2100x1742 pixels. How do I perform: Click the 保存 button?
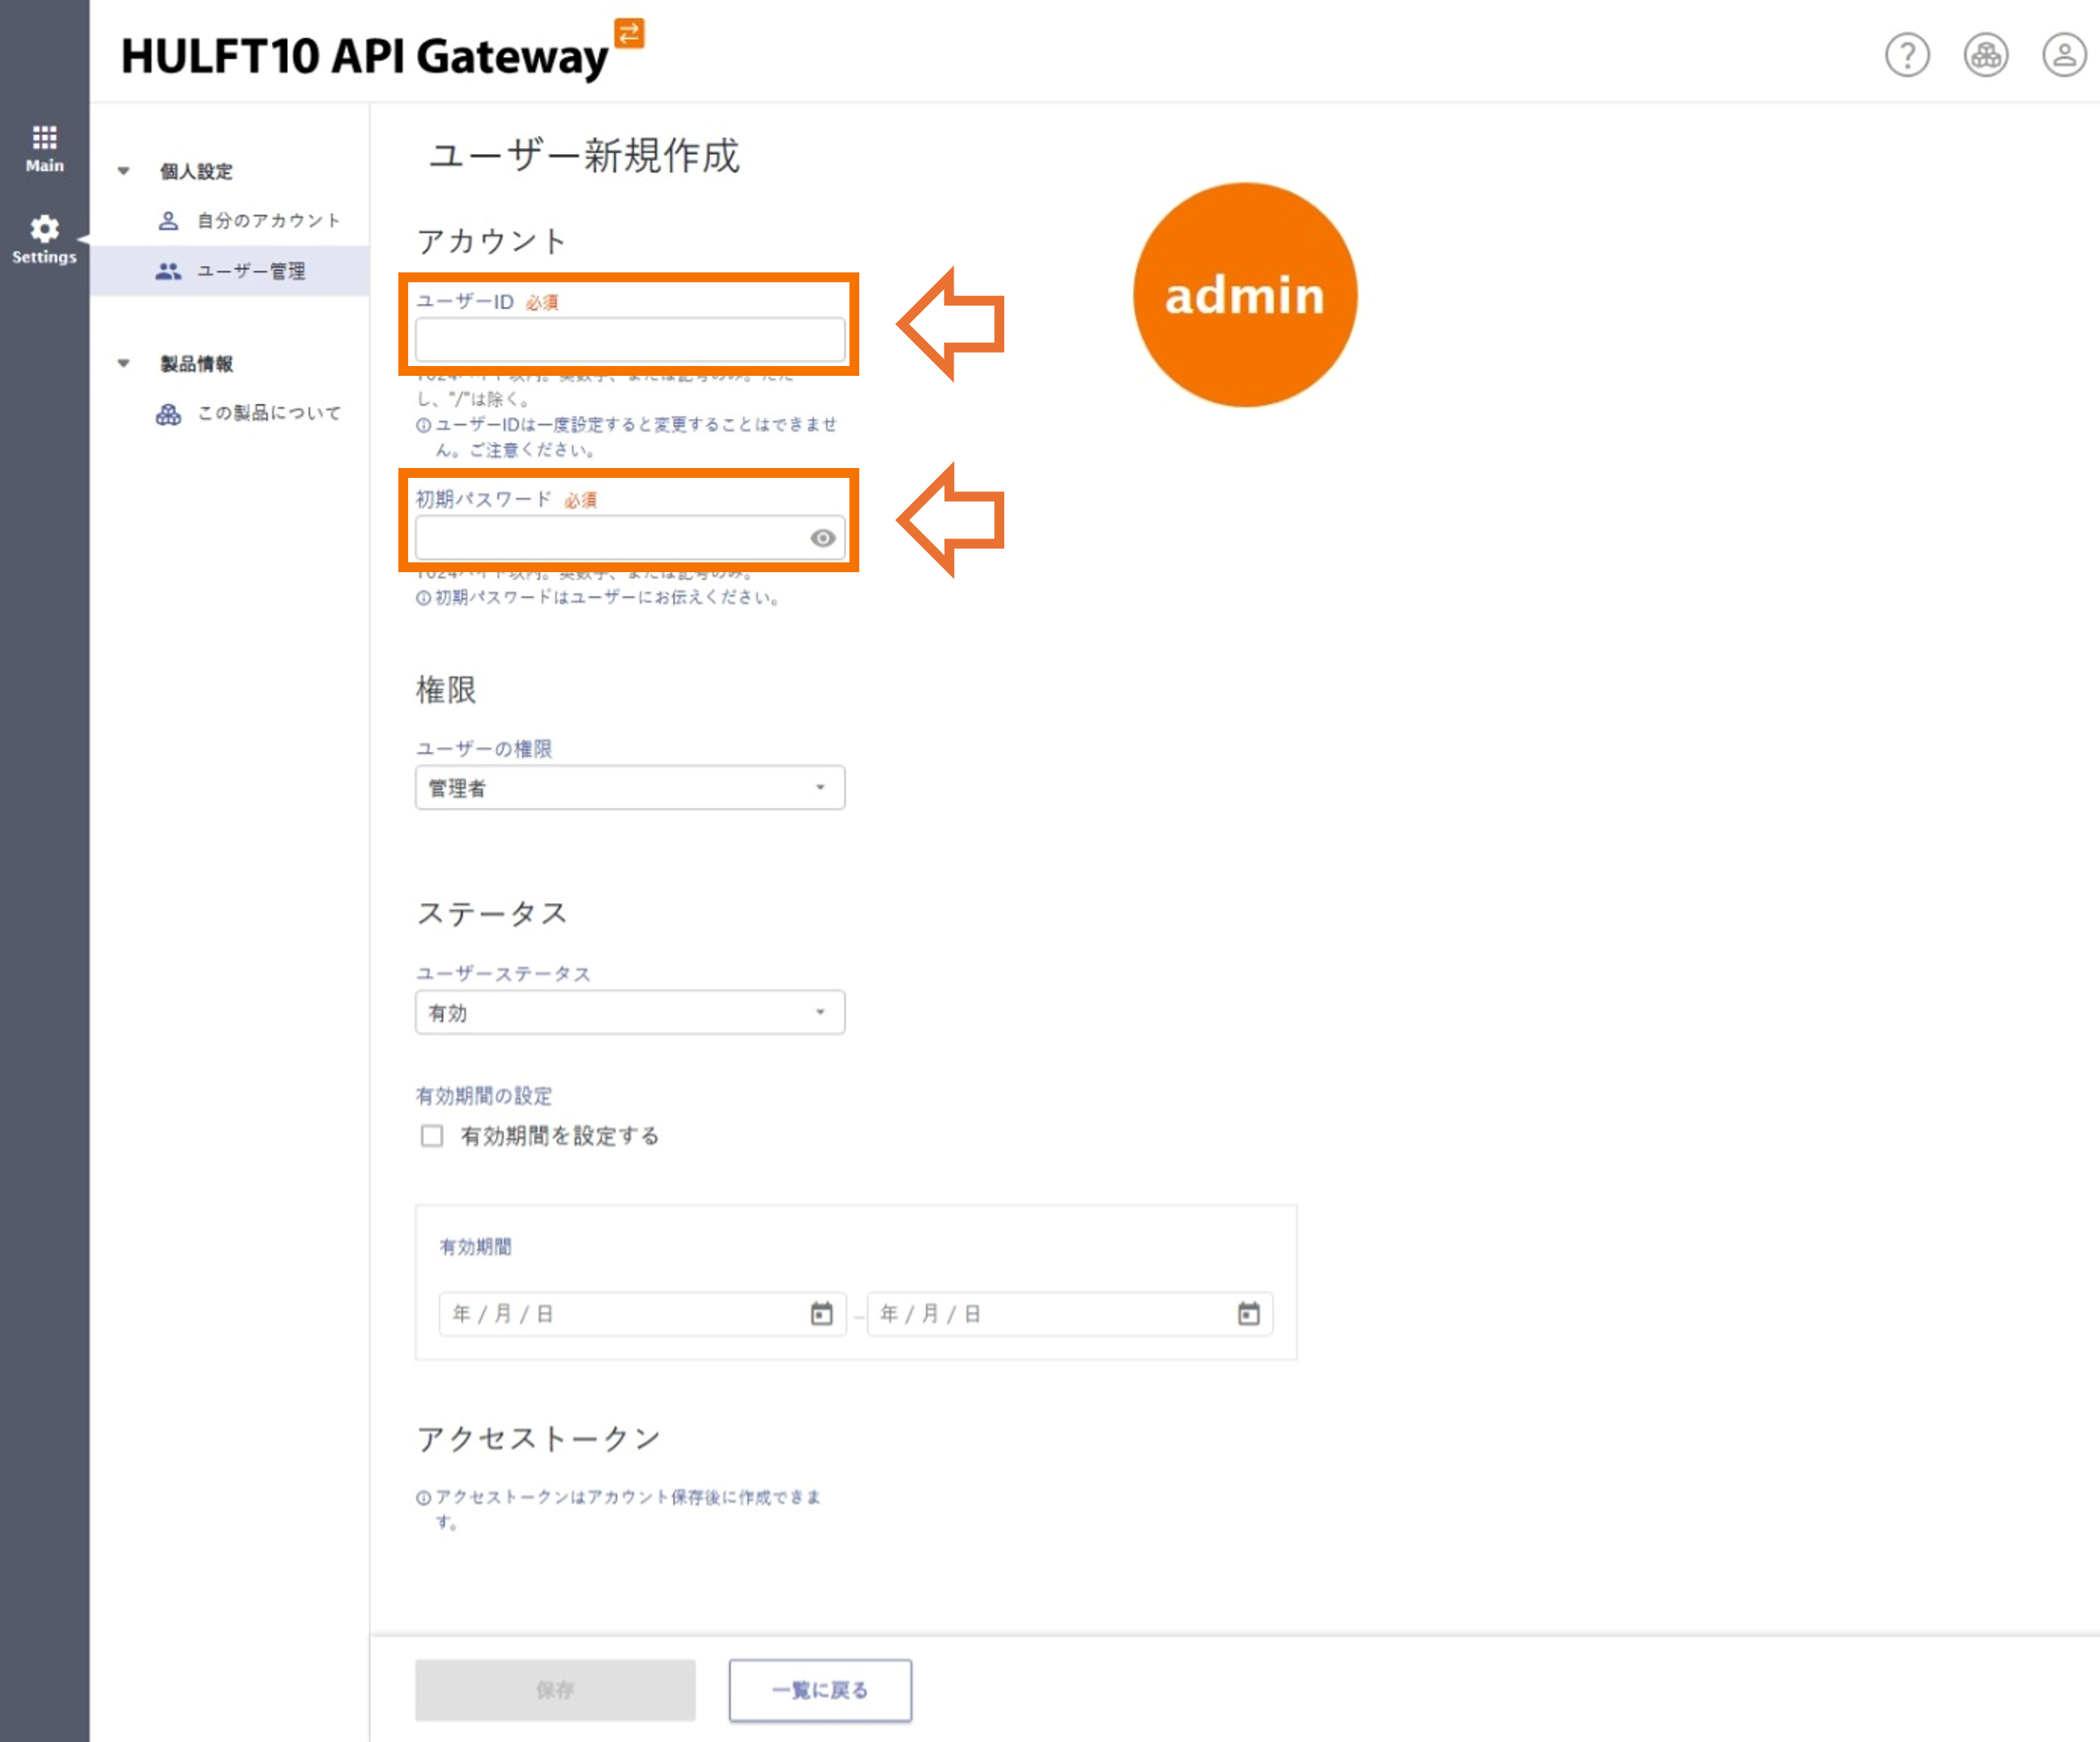(x=554, y=1689)
